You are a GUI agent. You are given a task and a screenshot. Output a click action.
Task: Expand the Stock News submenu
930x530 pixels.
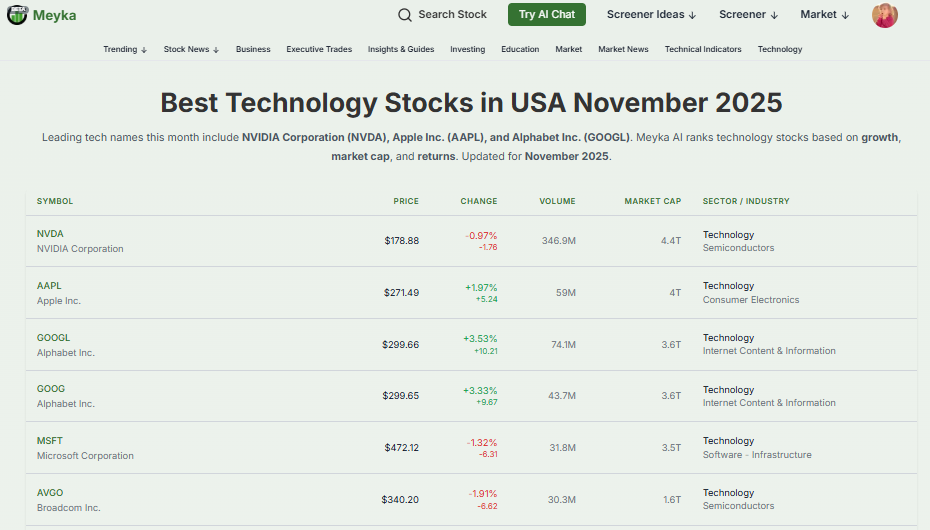[192, 49]
